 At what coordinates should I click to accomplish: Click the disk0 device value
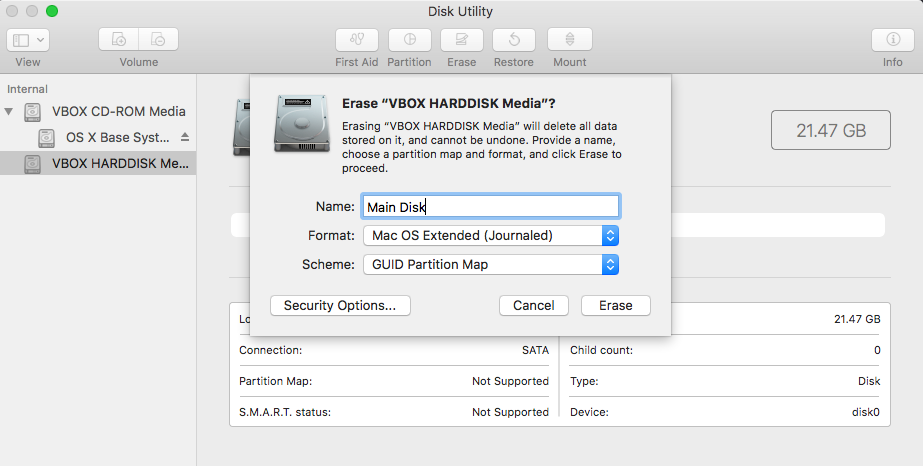[x=866, y=412]
